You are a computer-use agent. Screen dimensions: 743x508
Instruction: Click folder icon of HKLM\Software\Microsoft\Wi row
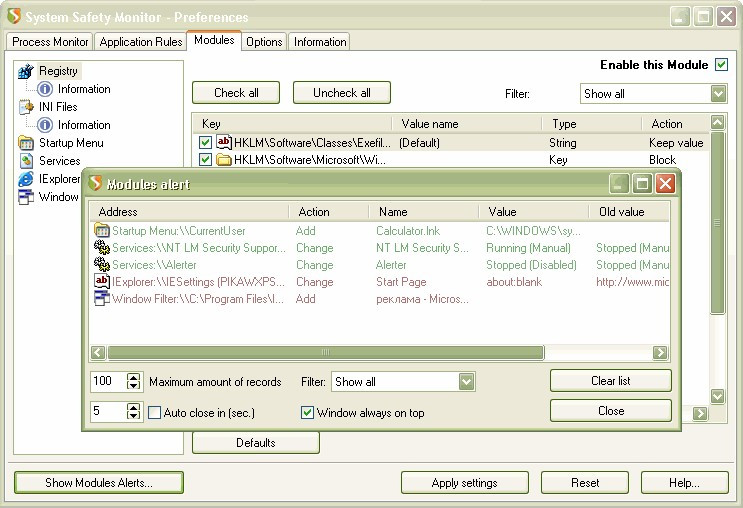point(224,160)
